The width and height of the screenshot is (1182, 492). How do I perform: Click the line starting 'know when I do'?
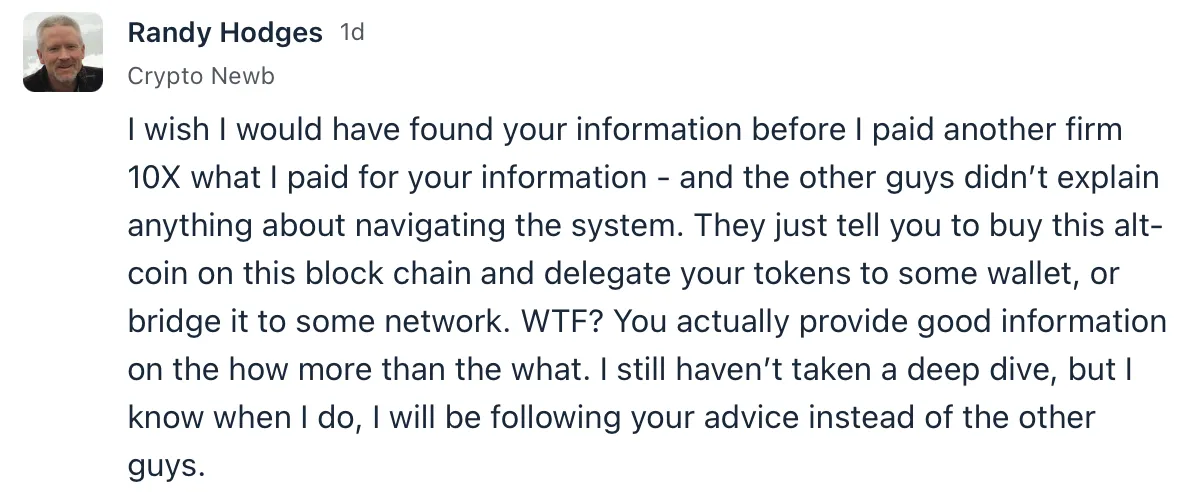coord(611,418)
